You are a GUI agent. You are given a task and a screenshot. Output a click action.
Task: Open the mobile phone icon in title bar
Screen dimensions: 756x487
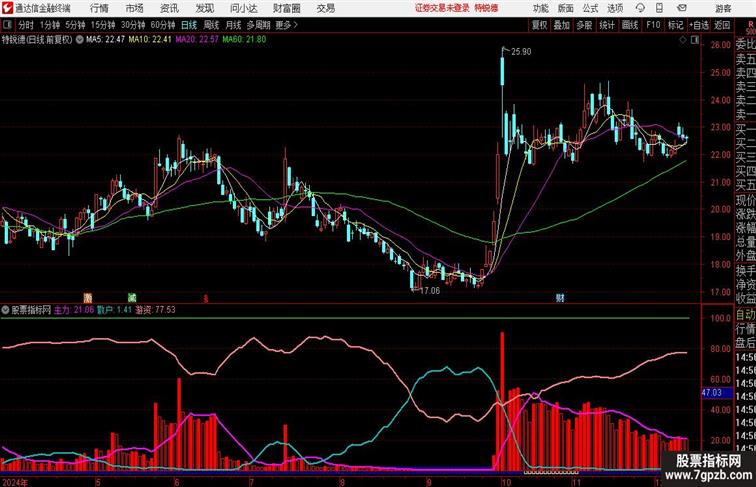click(x=659, y=8)
